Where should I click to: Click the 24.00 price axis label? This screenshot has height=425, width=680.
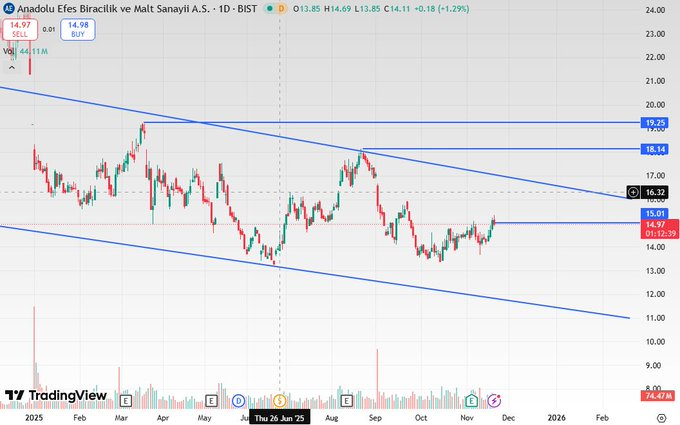(655, 10)
